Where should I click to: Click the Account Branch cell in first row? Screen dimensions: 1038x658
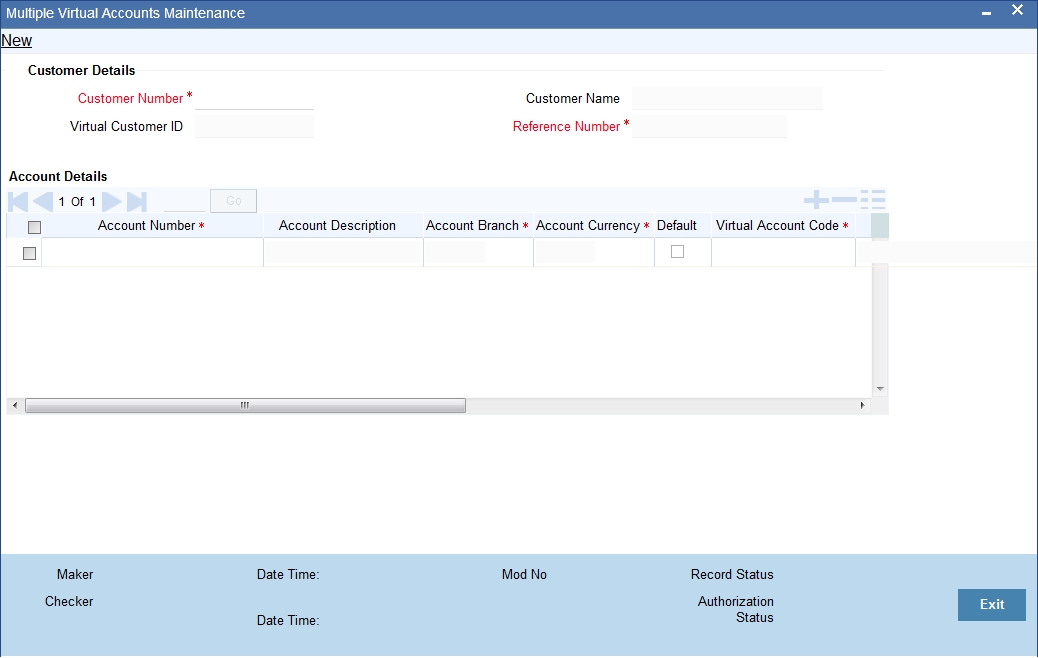tap(478, 253)
